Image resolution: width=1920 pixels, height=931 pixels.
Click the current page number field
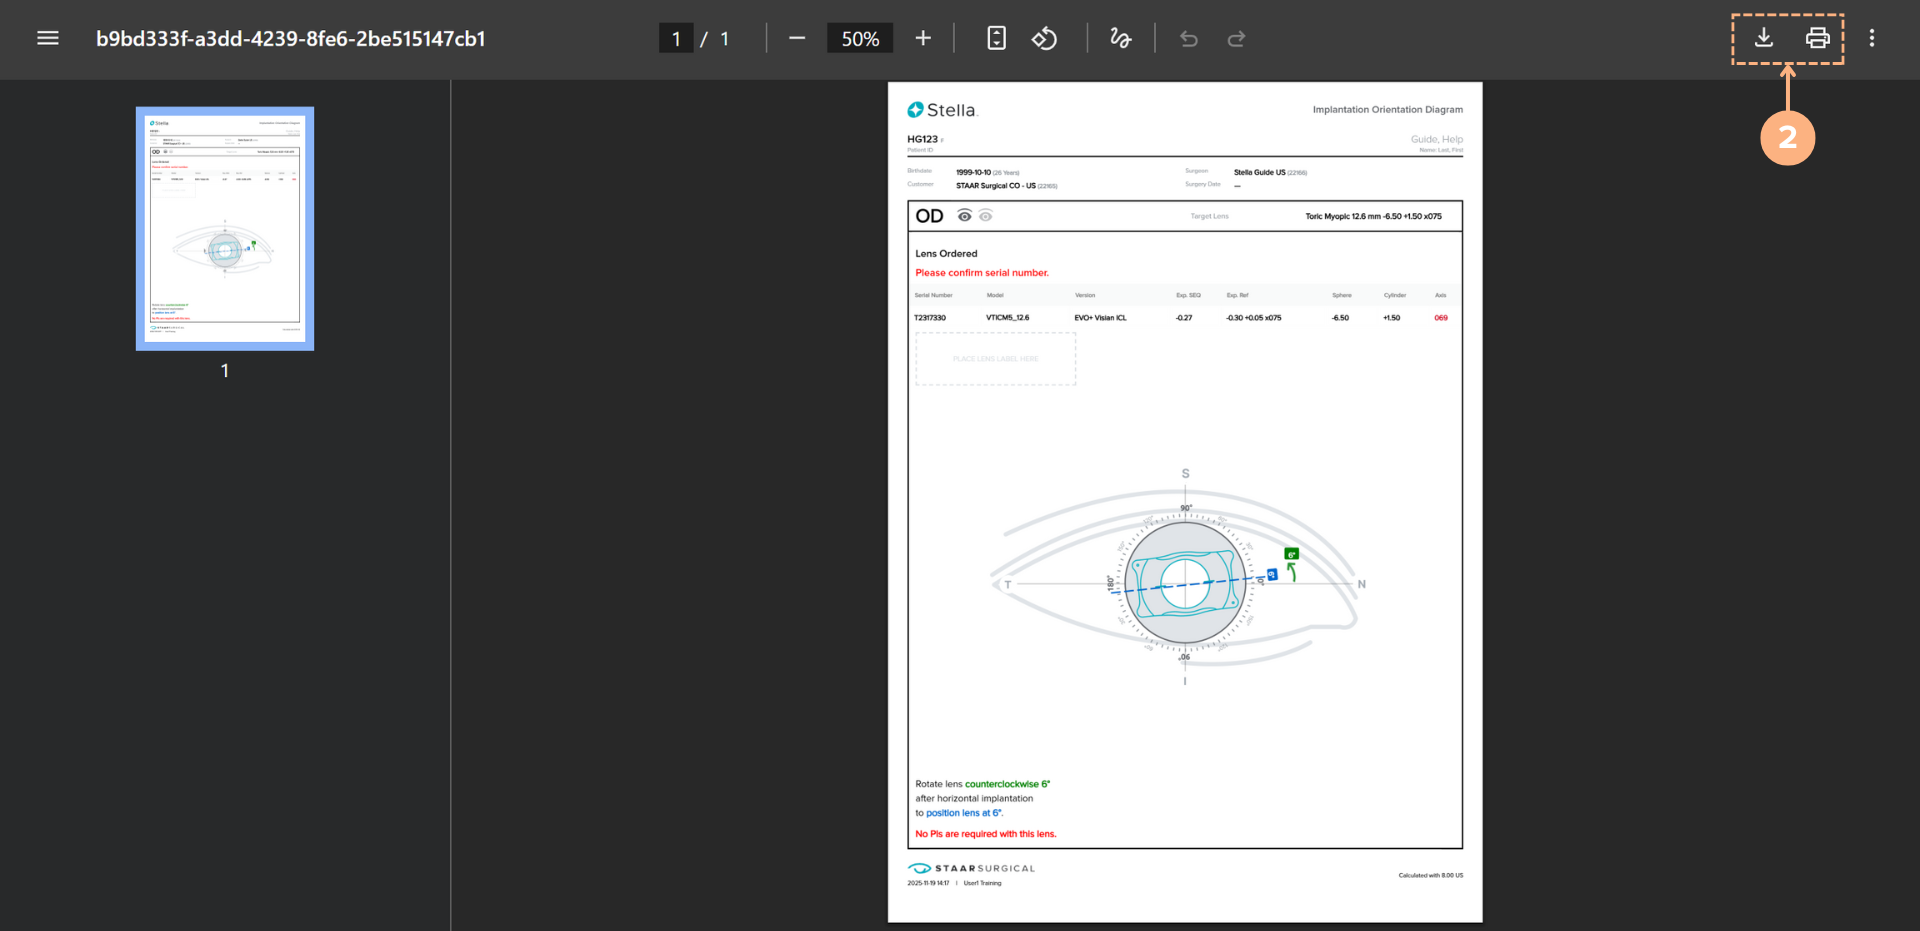[x=676, y=38]
